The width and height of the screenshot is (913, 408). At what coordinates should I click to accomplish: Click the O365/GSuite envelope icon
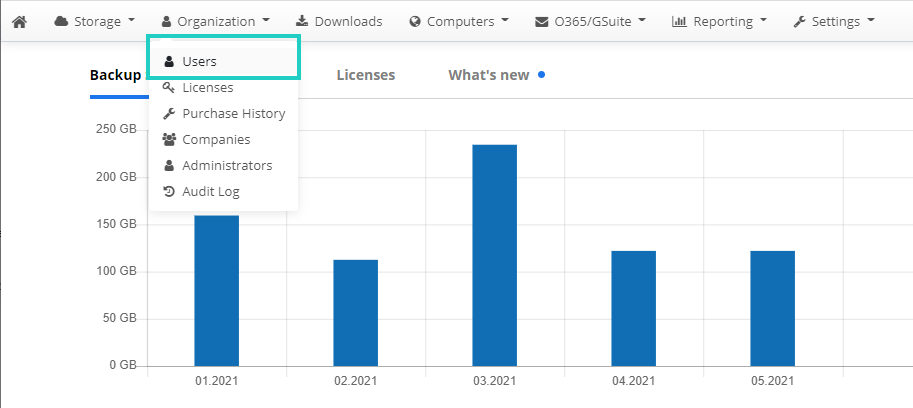tap(542, 22)
